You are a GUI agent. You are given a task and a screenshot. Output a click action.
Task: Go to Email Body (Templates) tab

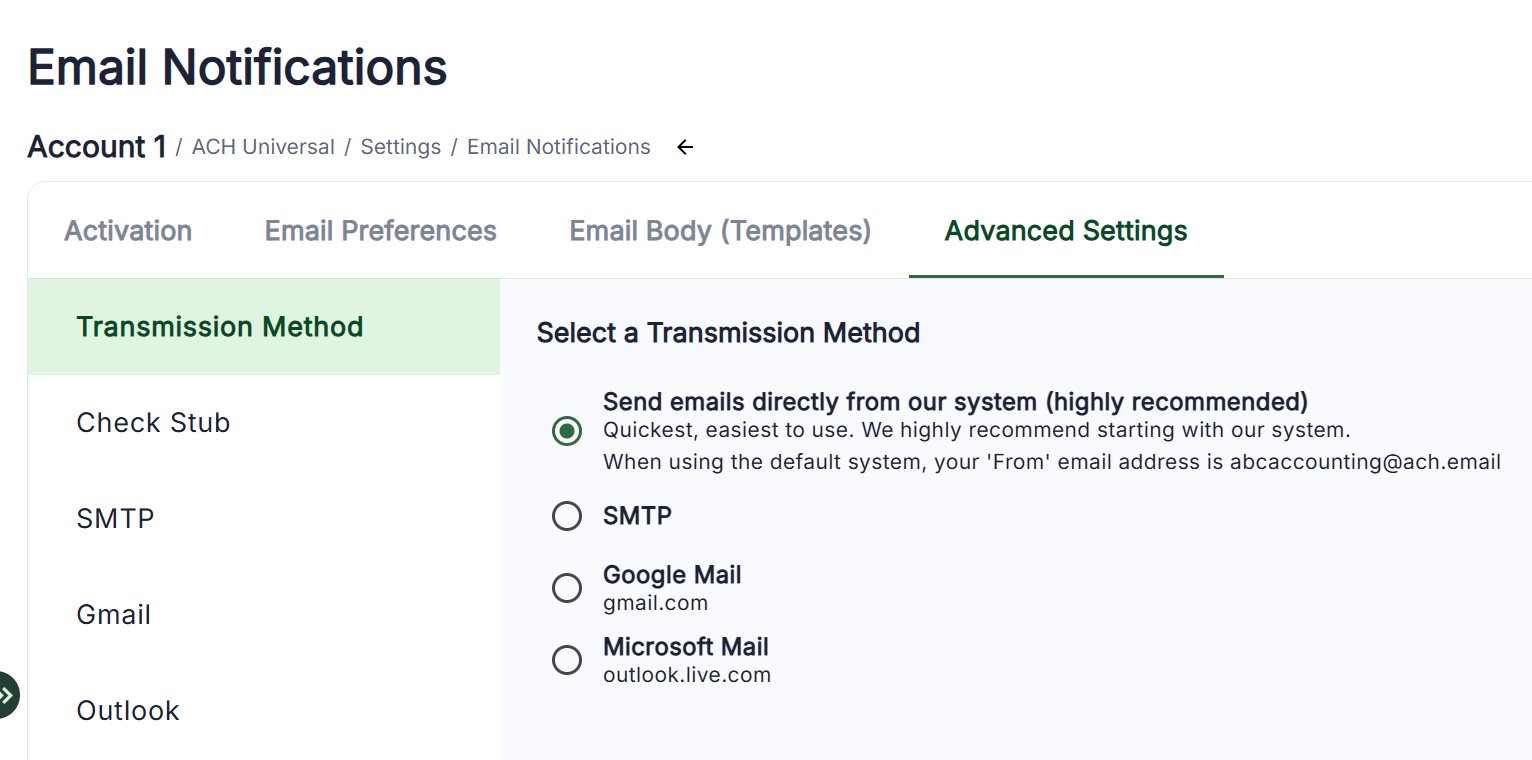[x=720, y=231]
